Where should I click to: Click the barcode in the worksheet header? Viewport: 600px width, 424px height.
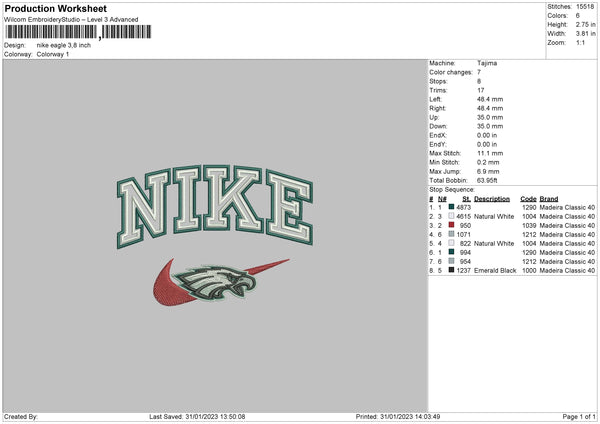pyautogui.click(x=78, y=32)
